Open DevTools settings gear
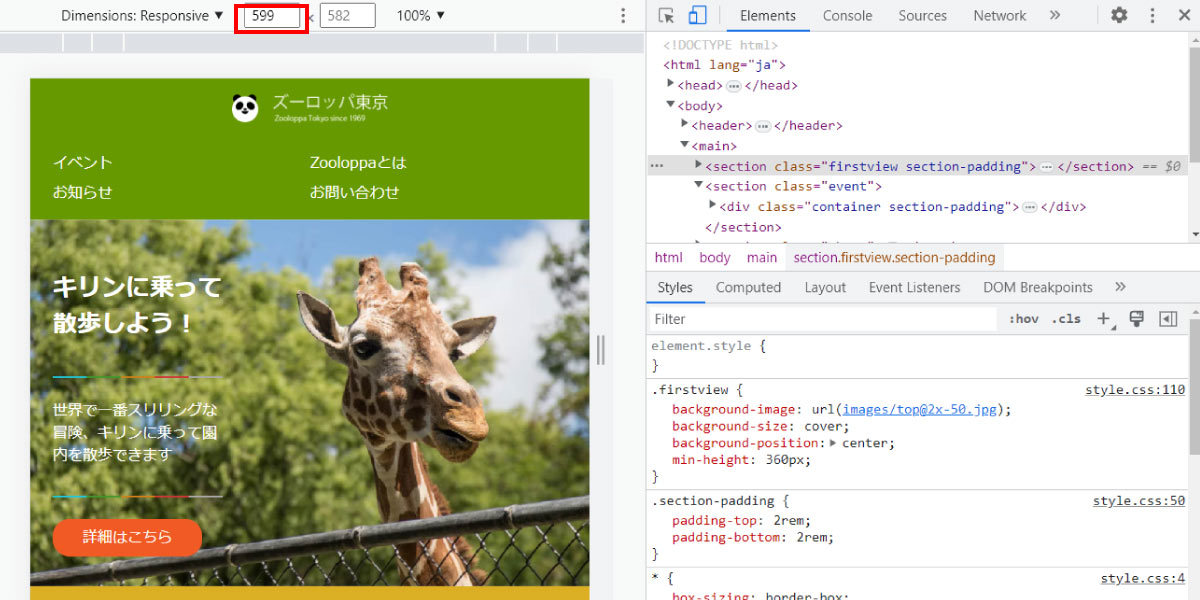The image size is (1200, 600). point(1119,15)
